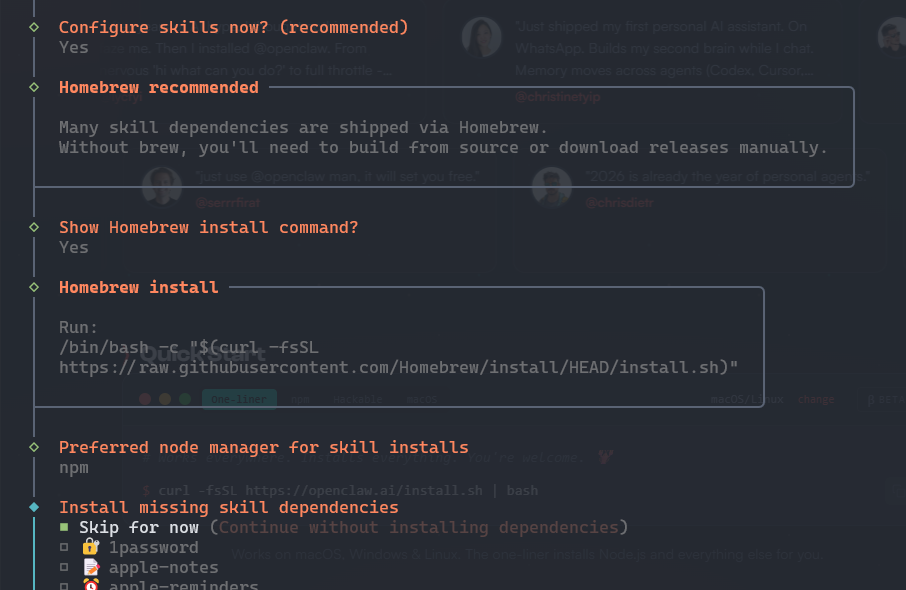Click diamond marker beside Show Homebrew install command
Screen dimensions: 906x590
34,227
